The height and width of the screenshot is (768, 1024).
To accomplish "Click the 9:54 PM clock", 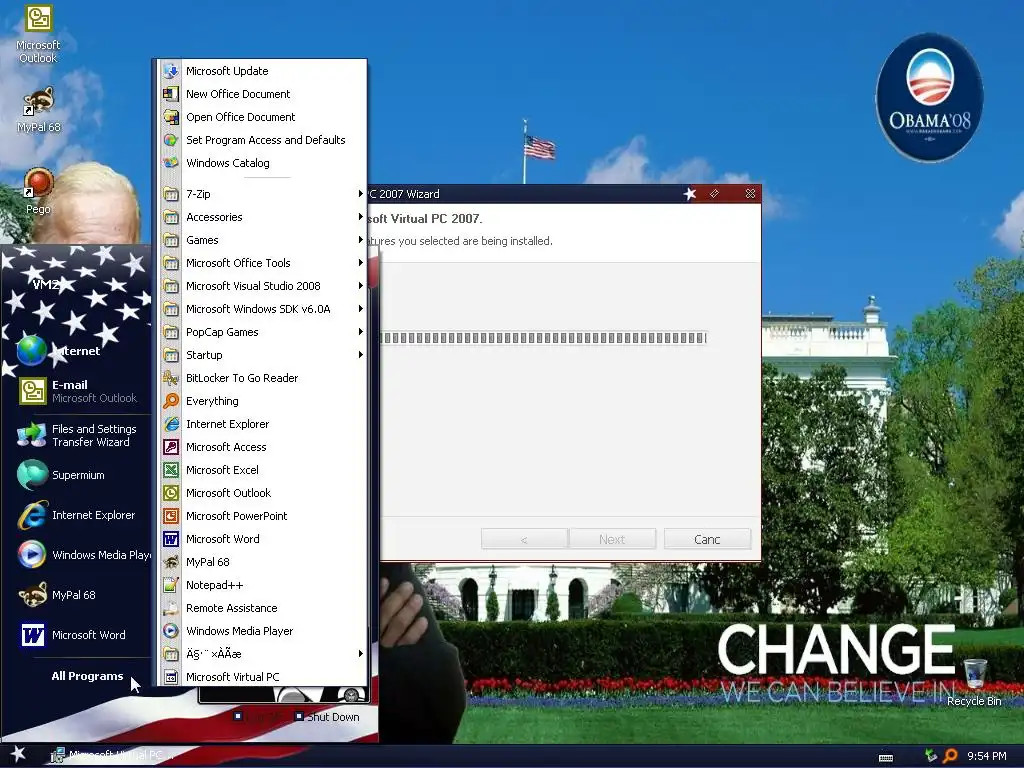I will click(x=986, y=756).
